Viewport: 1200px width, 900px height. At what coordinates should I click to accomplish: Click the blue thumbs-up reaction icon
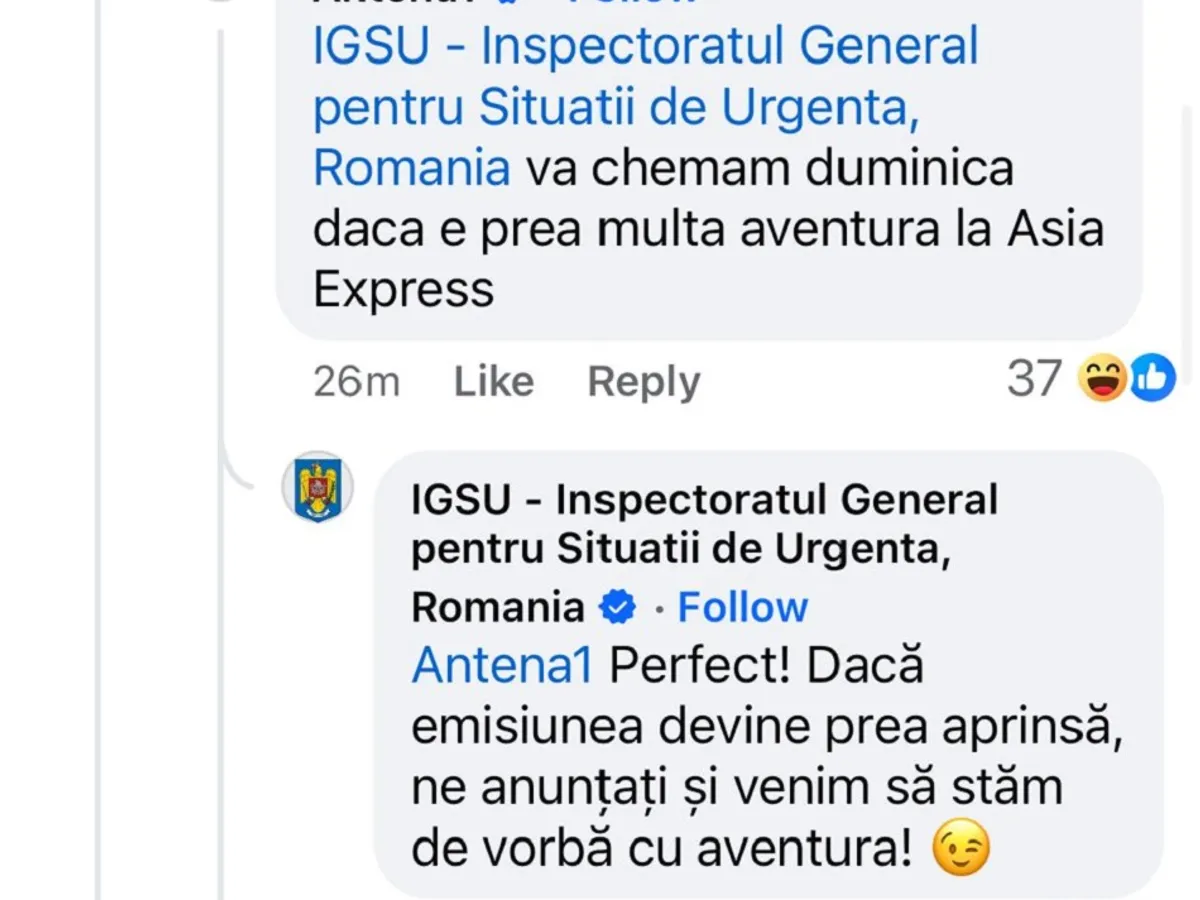pyautogui.click(x=1151, y=380)
